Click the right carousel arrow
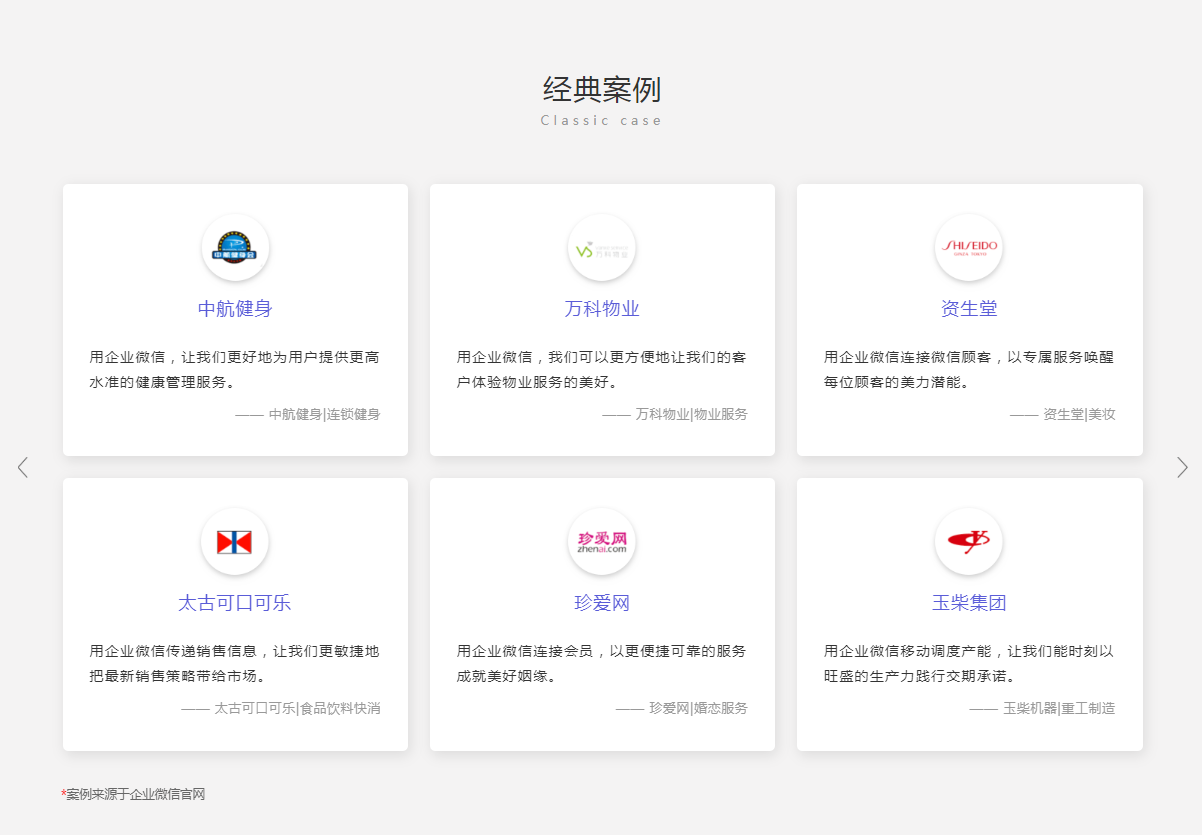Viewport: 1202px width, 835px height. click(x=1182, y=467)
